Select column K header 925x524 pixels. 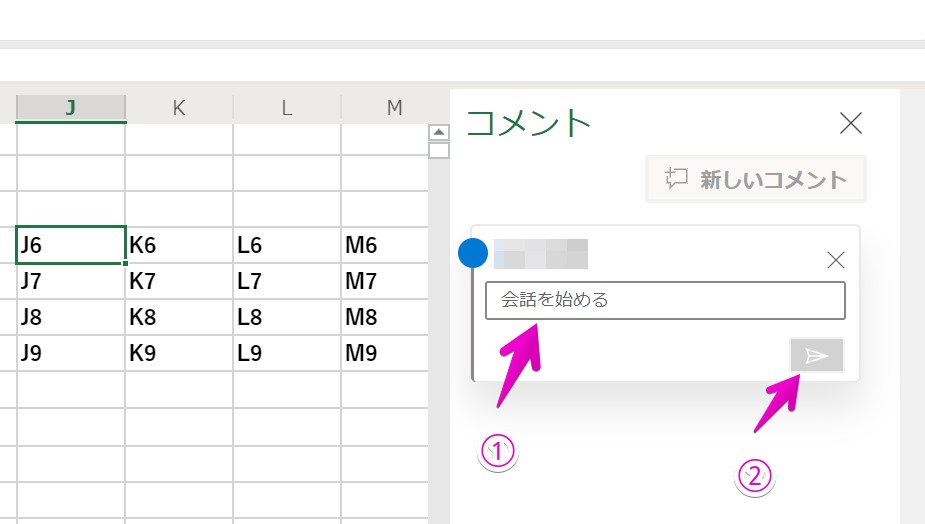(x=179, y=108)
